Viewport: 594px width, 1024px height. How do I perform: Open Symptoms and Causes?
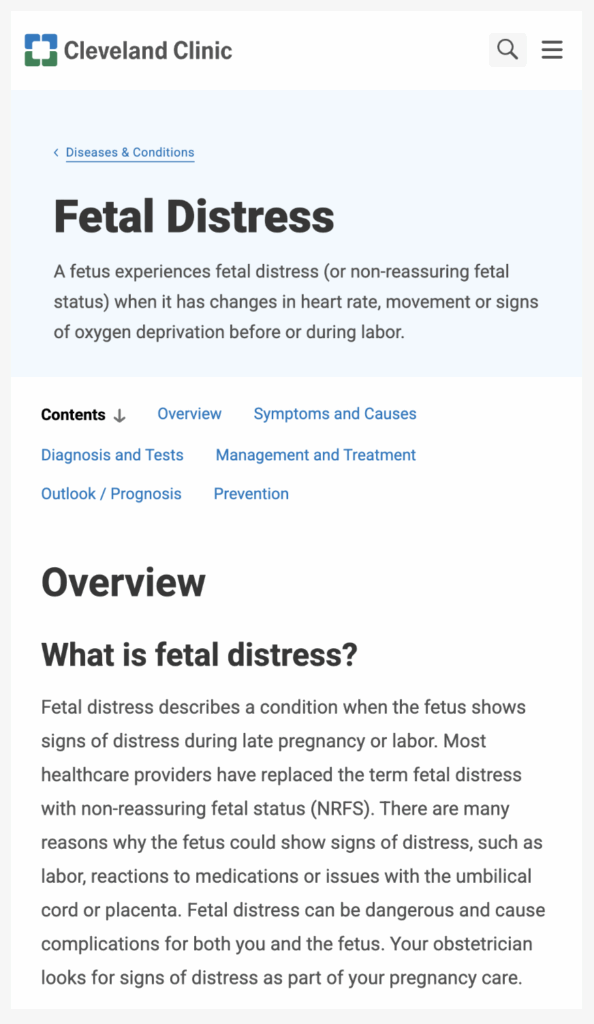[334, 413]
